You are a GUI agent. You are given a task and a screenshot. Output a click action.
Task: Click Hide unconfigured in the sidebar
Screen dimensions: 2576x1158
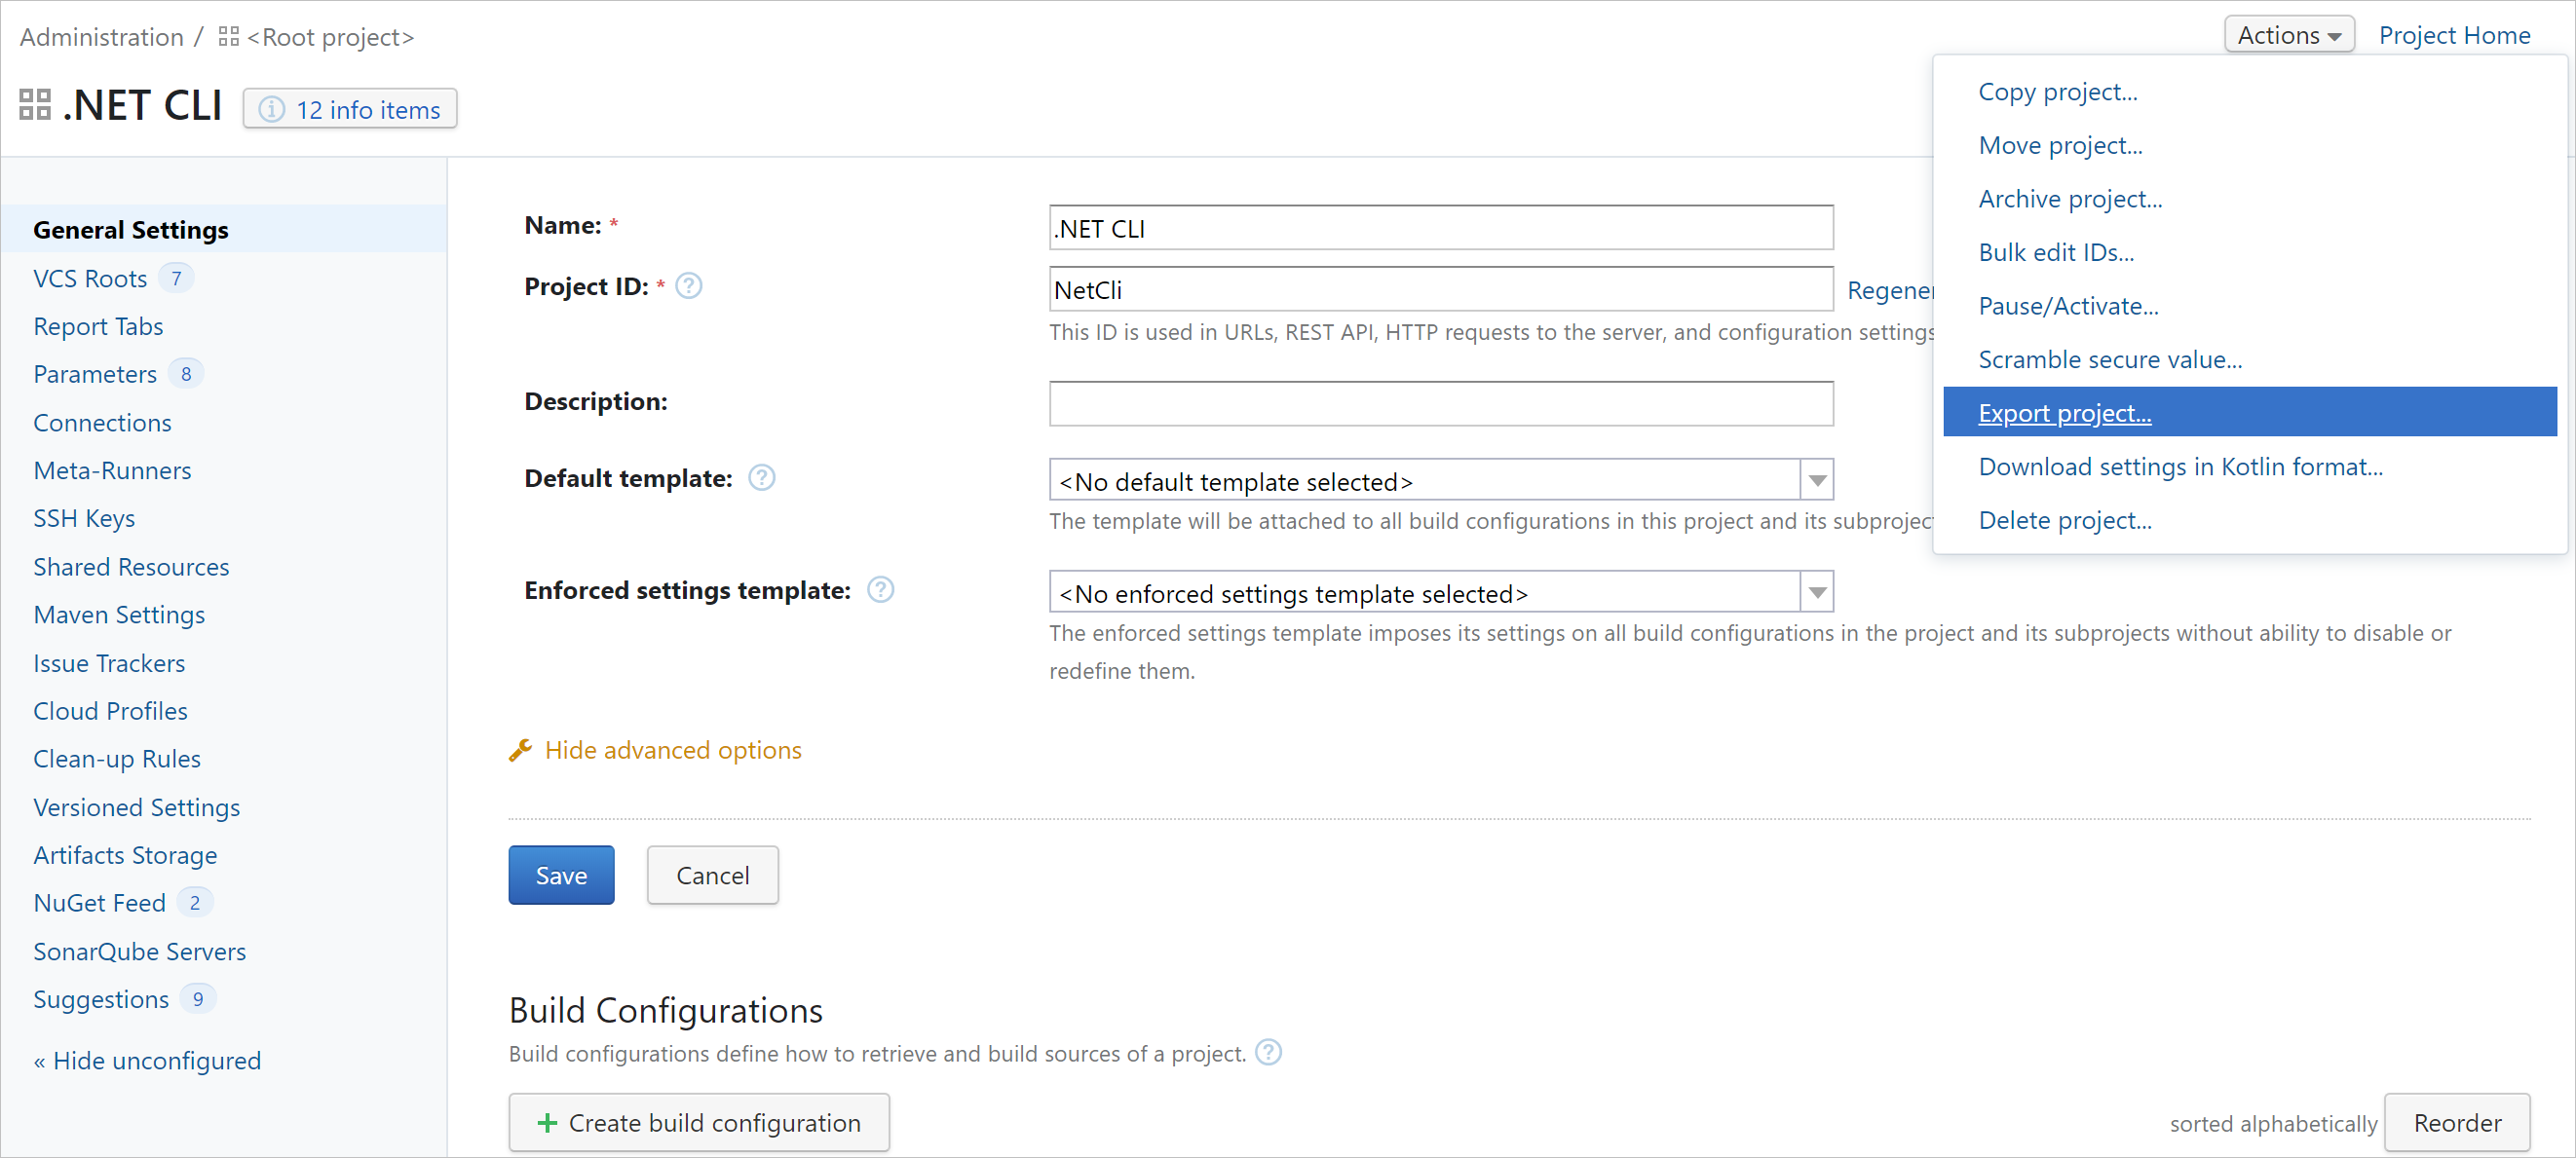147,1060
